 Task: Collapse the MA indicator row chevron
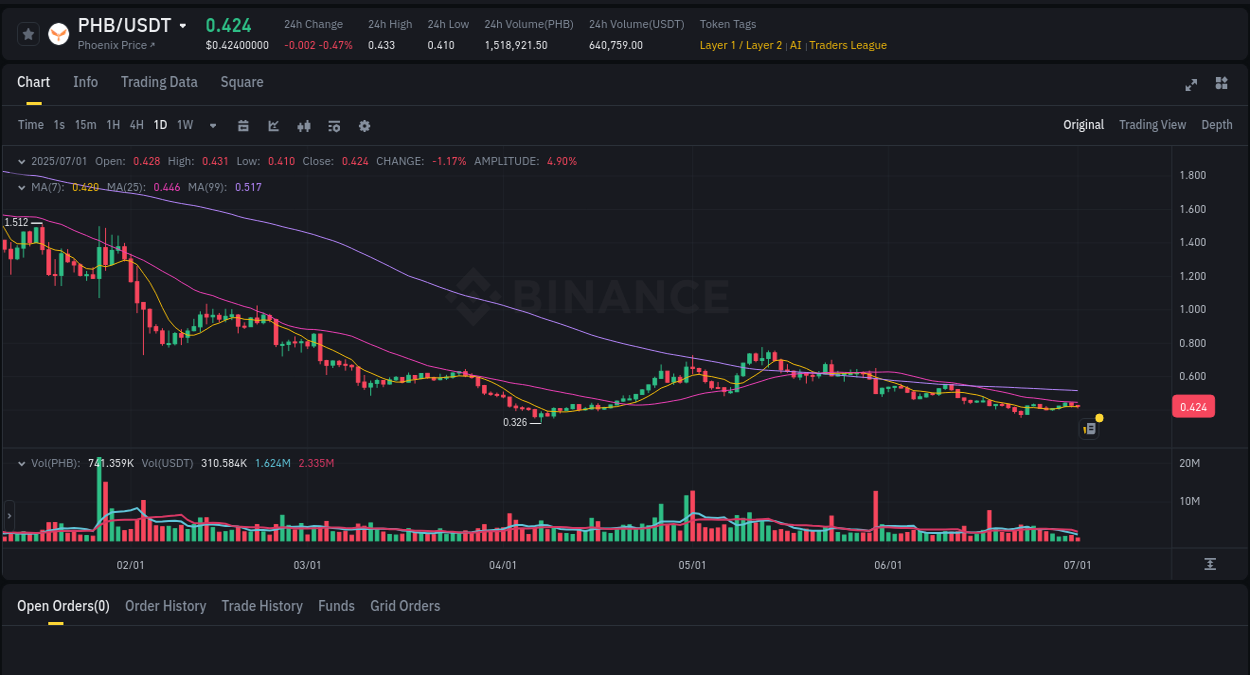click(20, 186)
